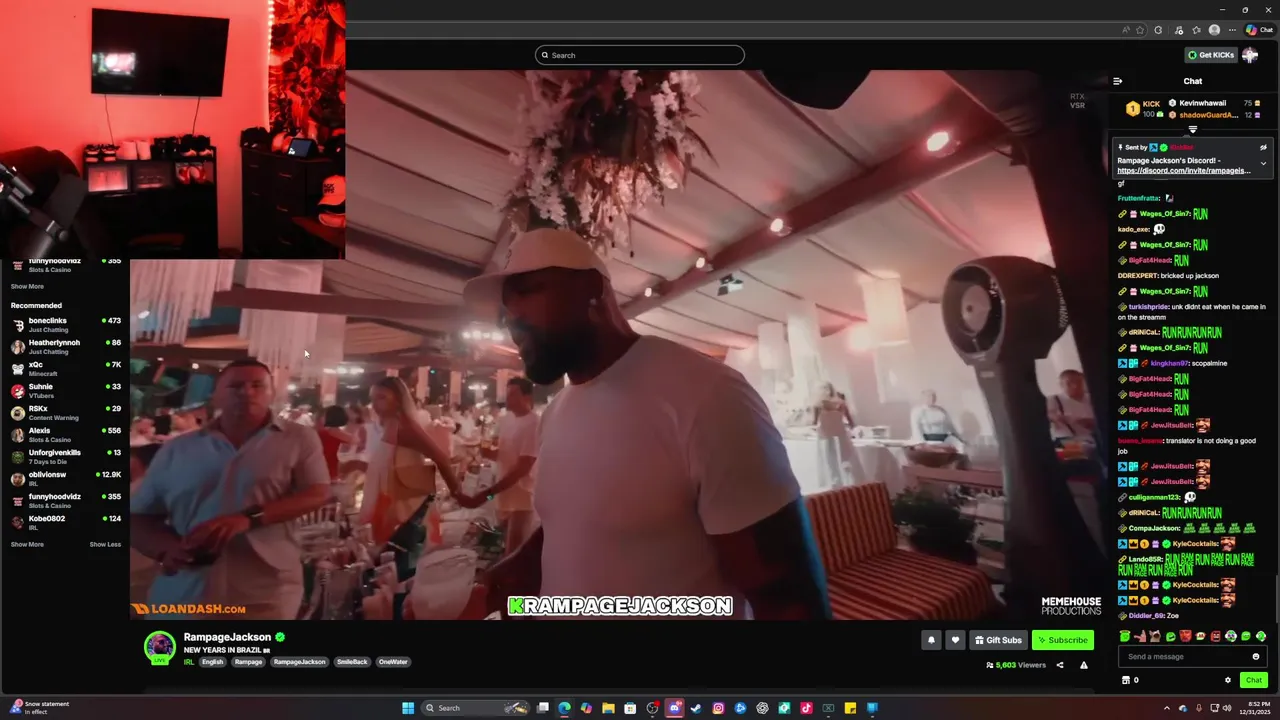The width and height of the screenshot is (1280, 720).
Task: Click Kevinwhawaii in chat leaderboard
Action: (1202, 103)
